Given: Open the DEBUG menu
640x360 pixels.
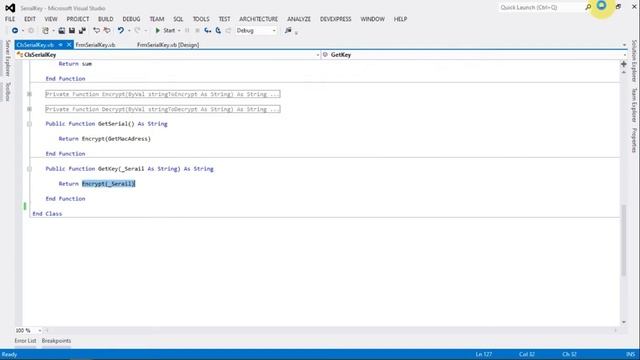Looking at the screenshot, I should coord(131,19).
